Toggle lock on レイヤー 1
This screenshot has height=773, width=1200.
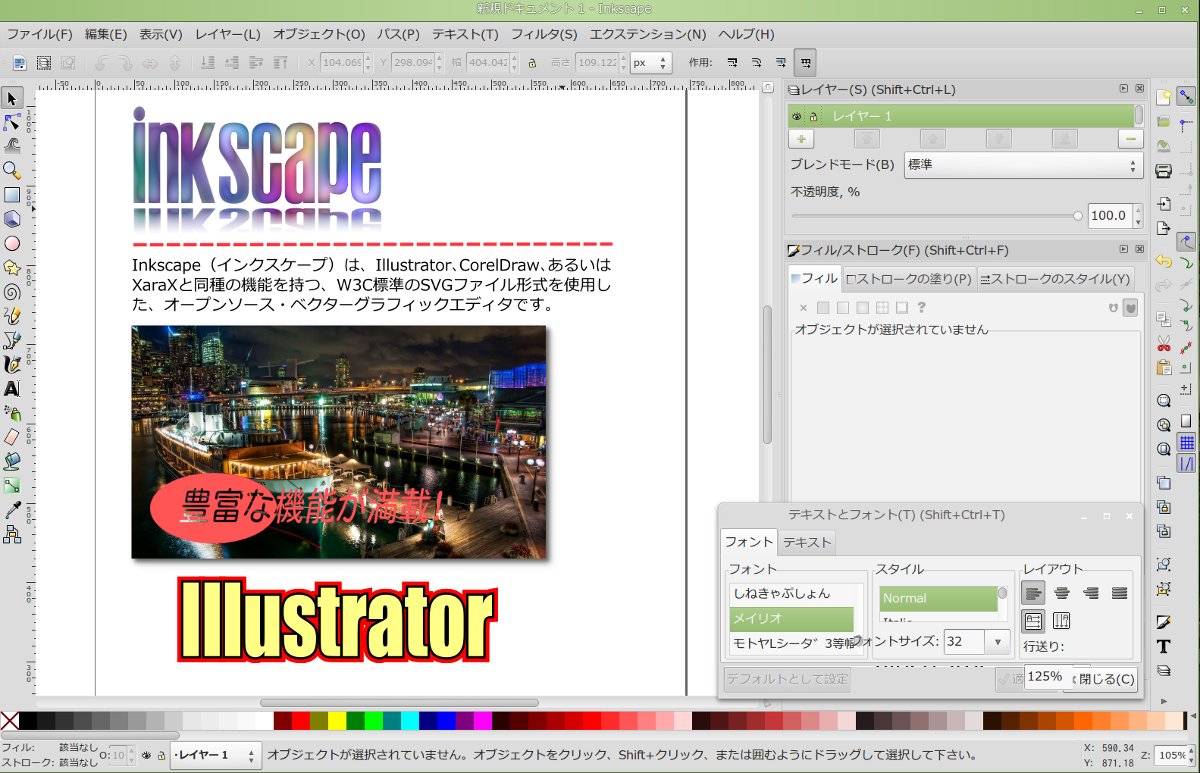coord(814,117)
